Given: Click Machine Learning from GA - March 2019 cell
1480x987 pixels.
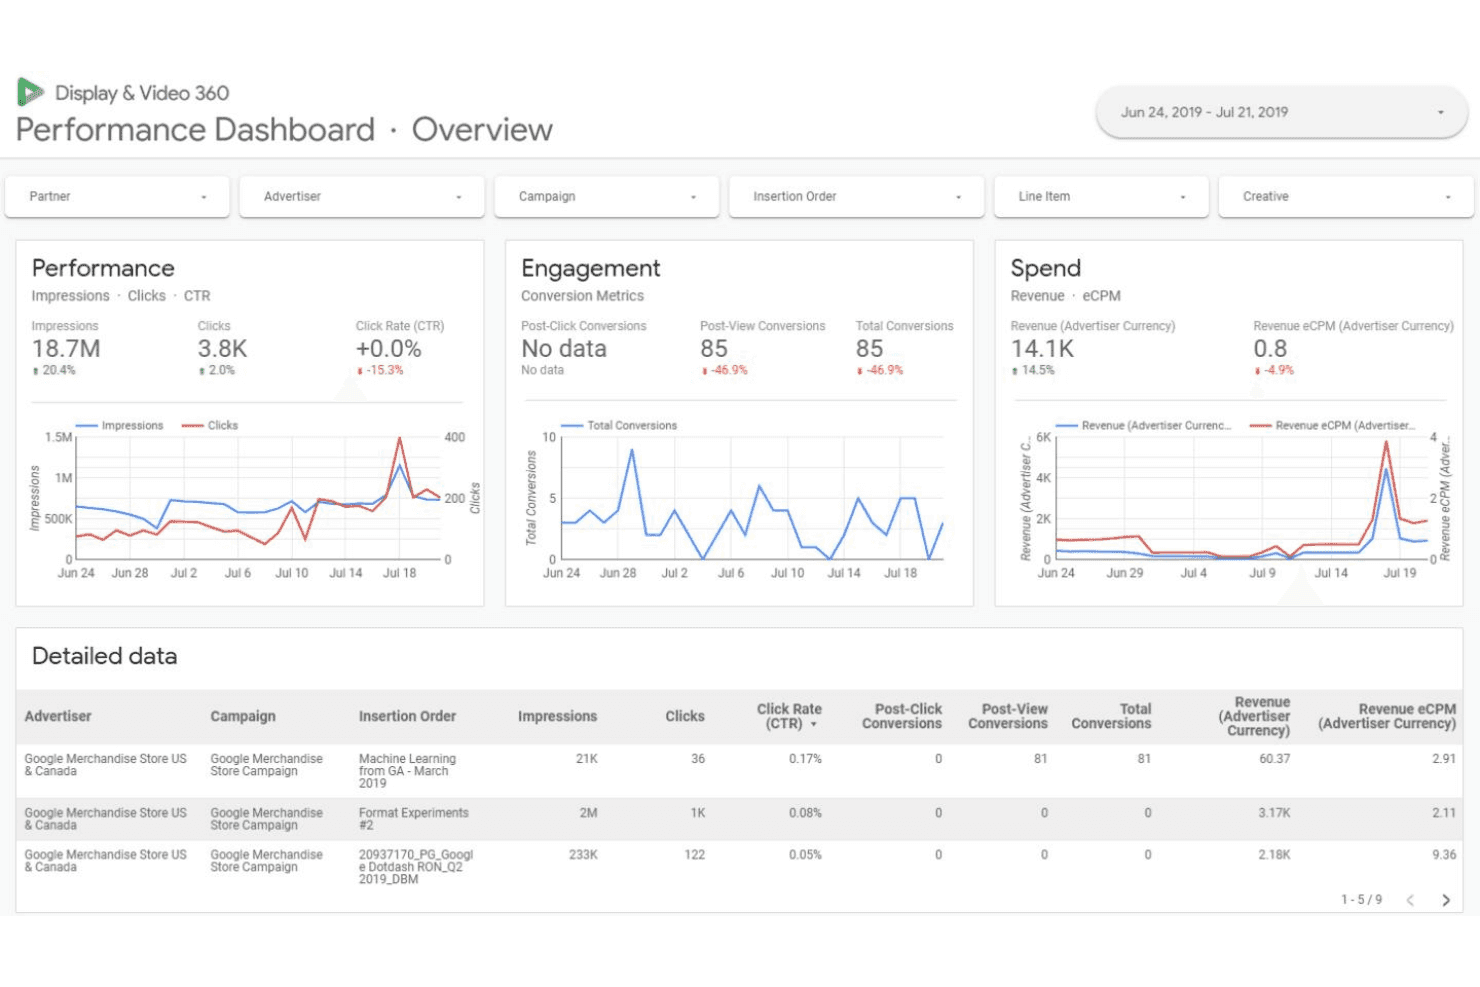Looking at the screenshot, I should [x=407, y=771].
